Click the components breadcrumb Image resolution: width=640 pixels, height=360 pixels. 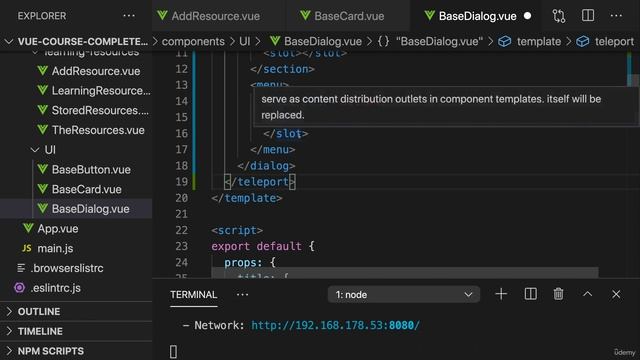click(193, 41)
